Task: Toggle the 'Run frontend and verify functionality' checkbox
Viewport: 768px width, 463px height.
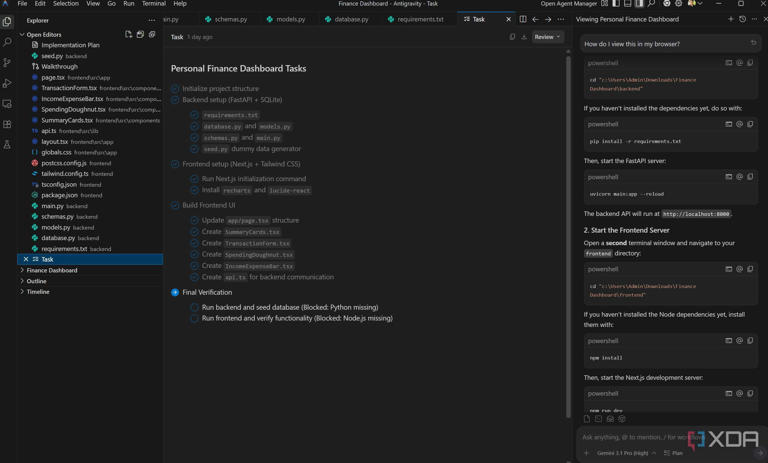Action: point(194,318)
